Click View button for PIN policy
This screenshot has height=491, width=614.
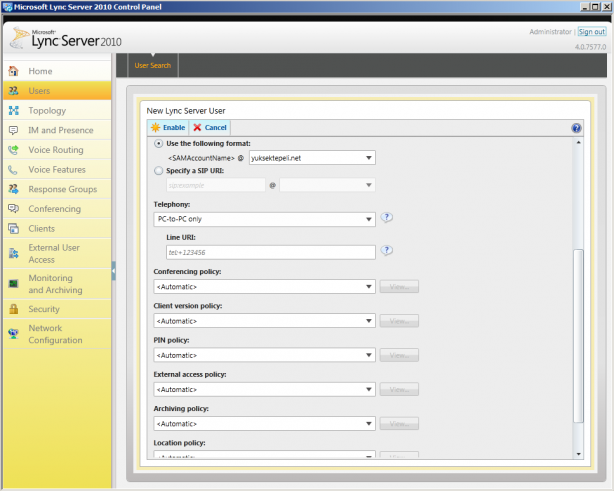pyautogui.click(x=399, y=355)
